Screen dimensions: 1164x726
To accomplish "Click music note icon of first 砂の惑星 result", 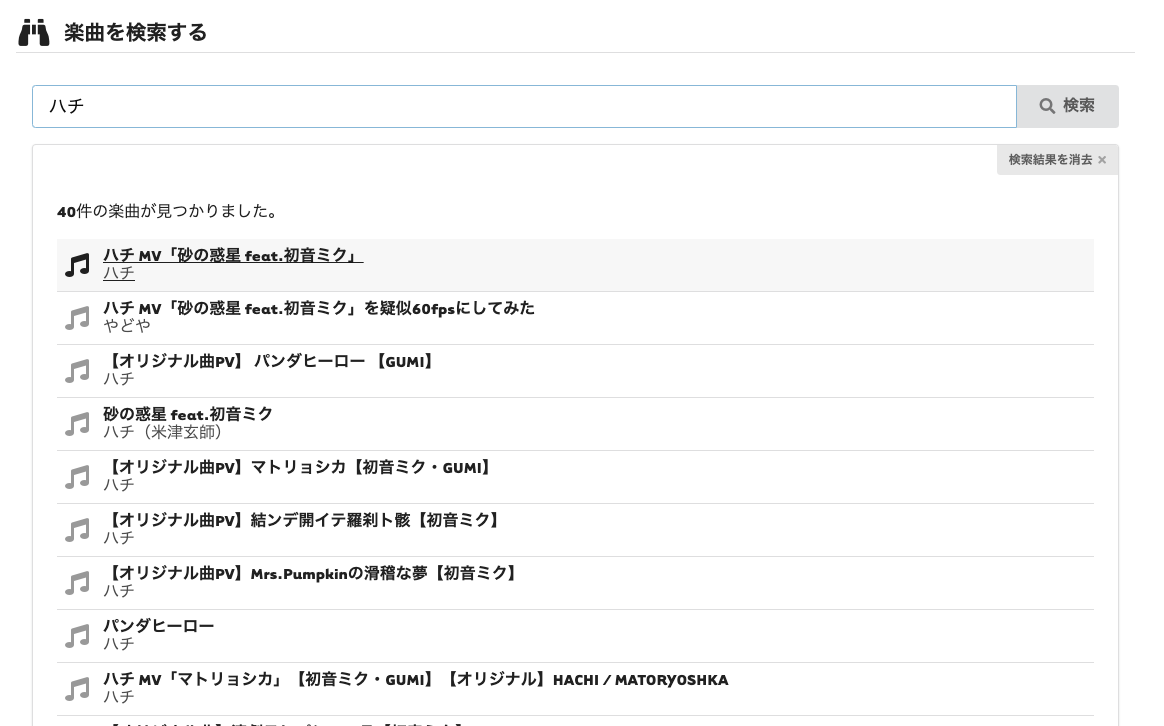I will tap(77, 265).
